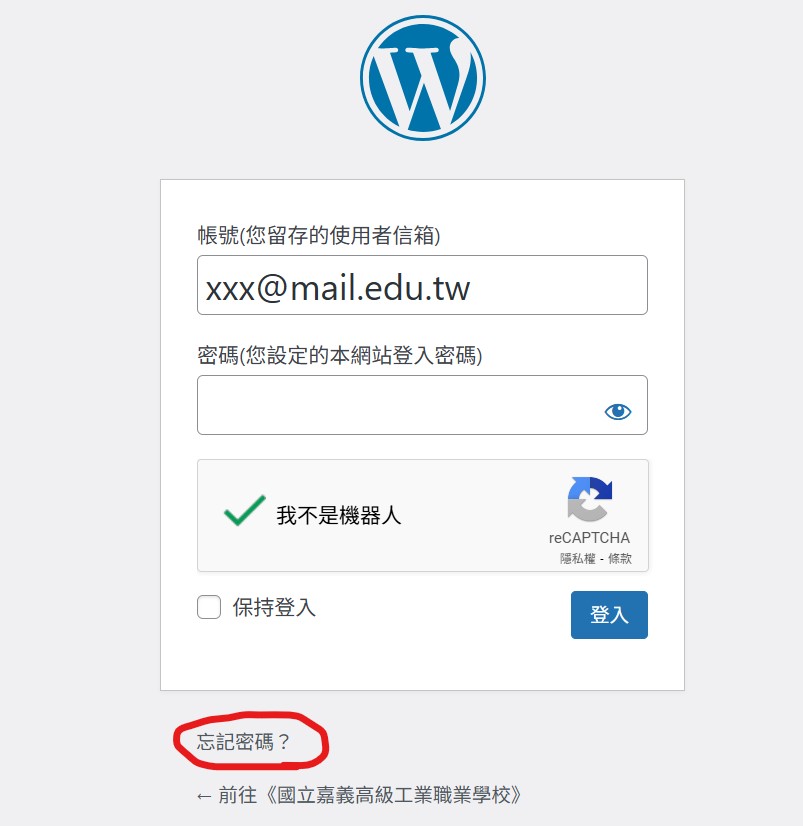Click the 密碼(您設定的本網站登入密碼) label

[340, 356]
